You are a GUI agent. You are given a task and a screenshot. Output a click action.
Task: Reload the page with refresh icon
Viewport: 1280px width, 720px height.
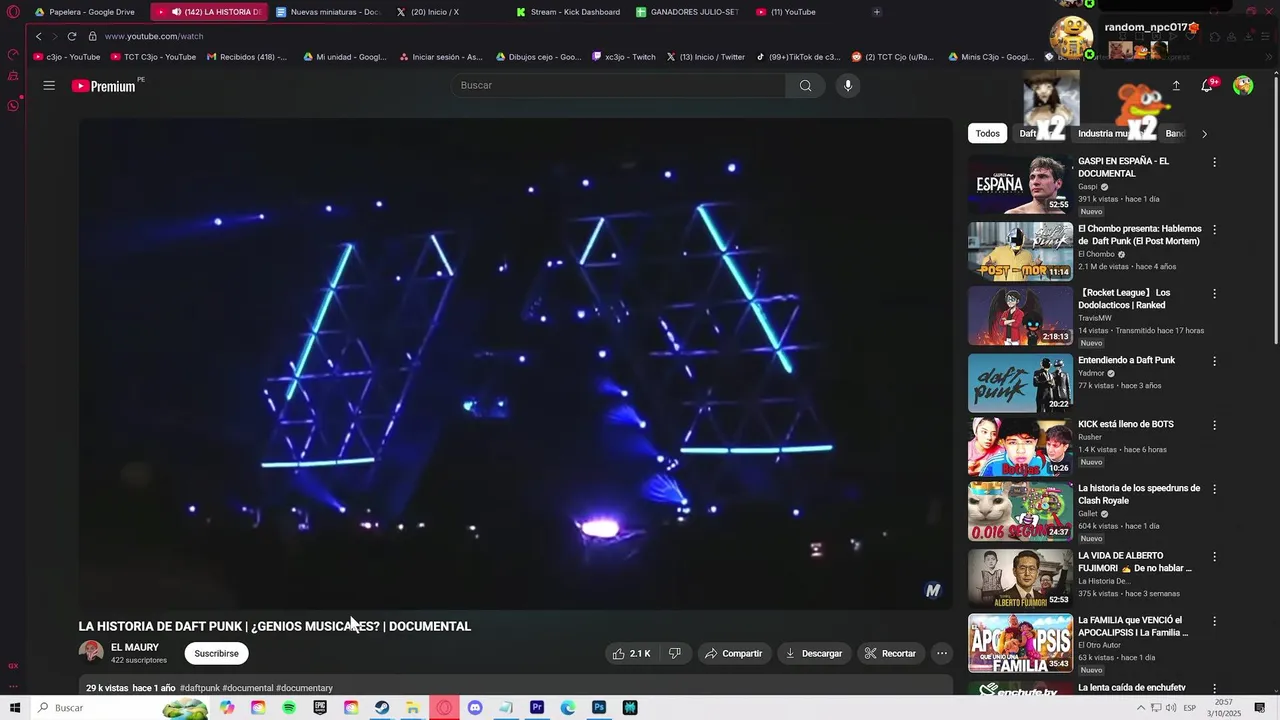(72, 36)
